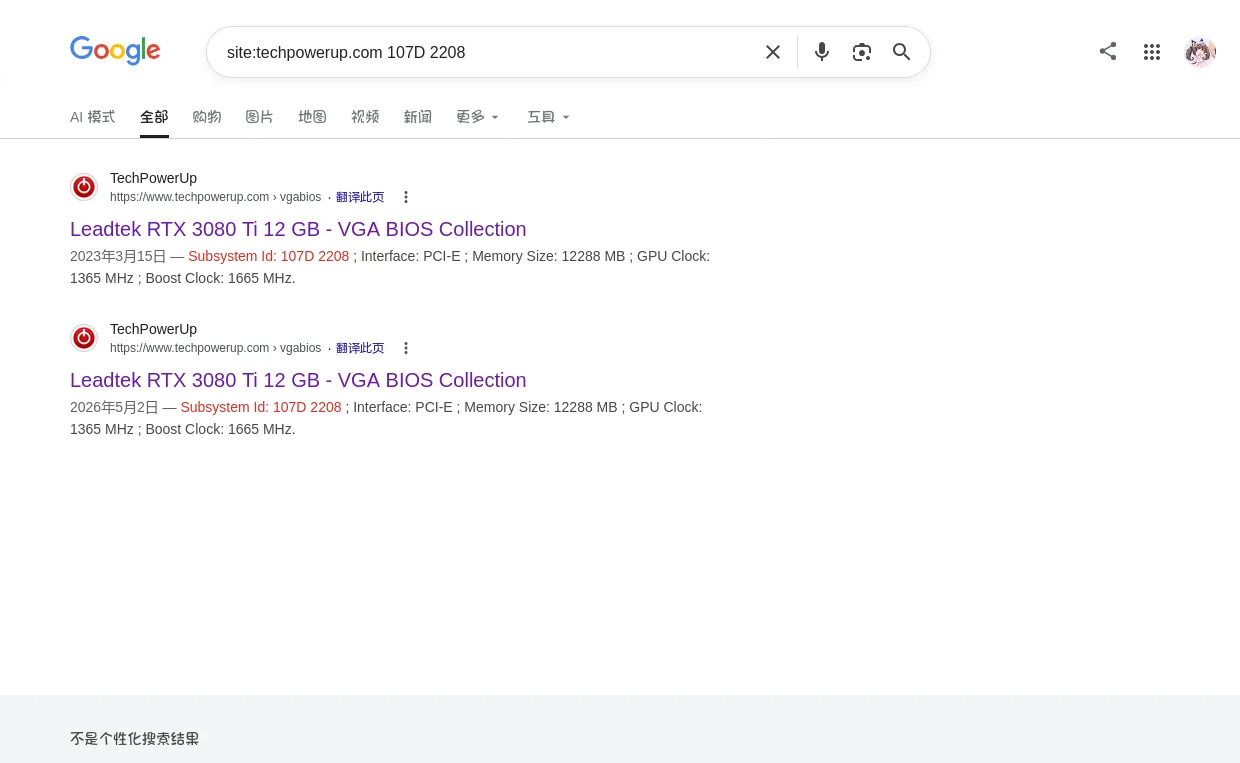Switch to AI 模式 tab
The height and width of the screenshot is (763, 1240).
[x=92, y=117]
